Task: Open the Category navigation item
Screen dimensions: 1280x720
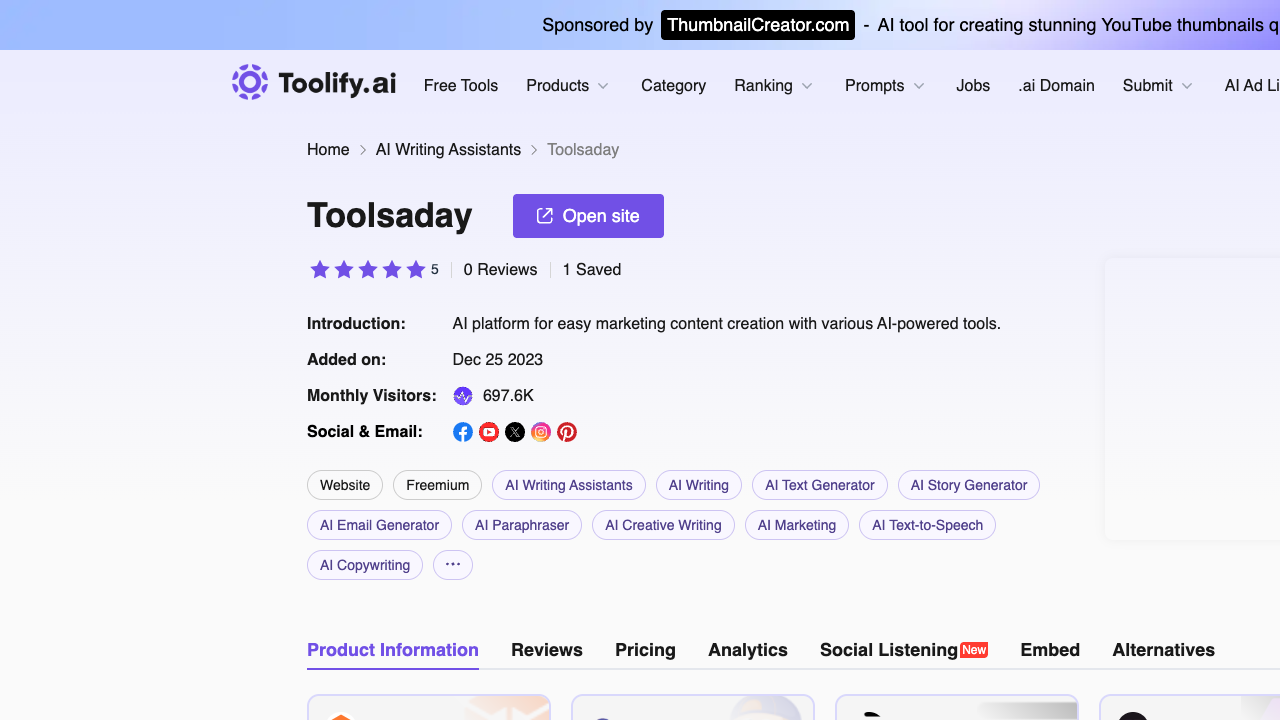Action: click(673, 86)
